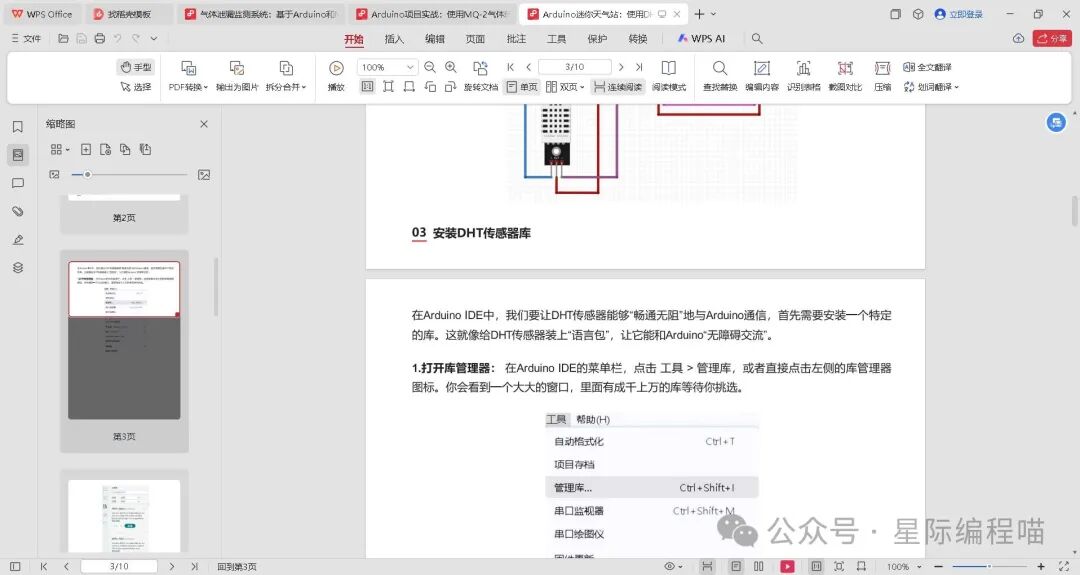Click 编辑内容 edit content tool
1080x575 pixels.
(762, 76)
